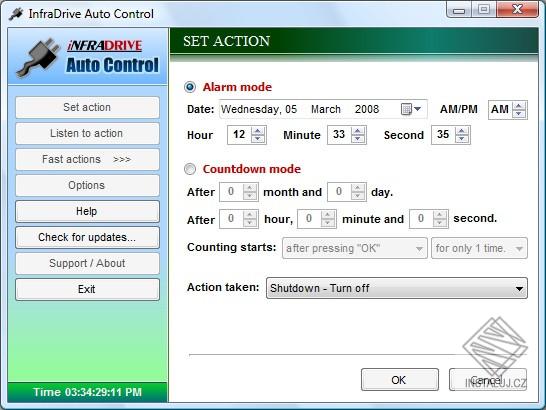Click the Minute input field showing 33

(x=339, y=135)
